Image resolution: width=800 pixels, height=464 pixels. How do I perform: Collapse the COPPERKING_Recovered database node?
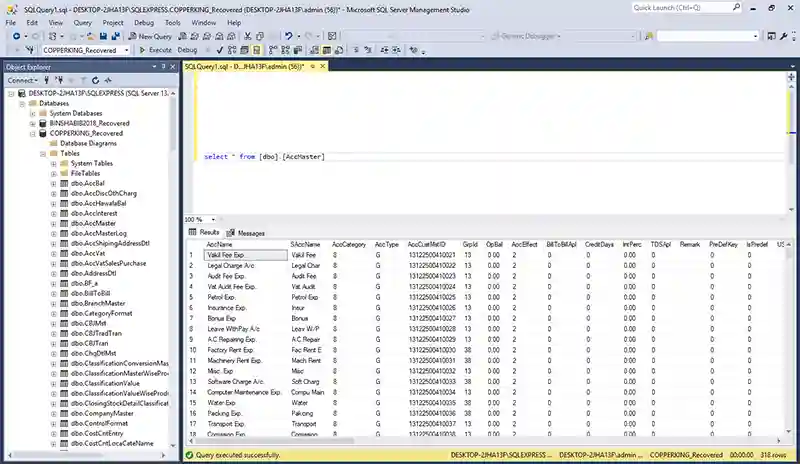33,134
